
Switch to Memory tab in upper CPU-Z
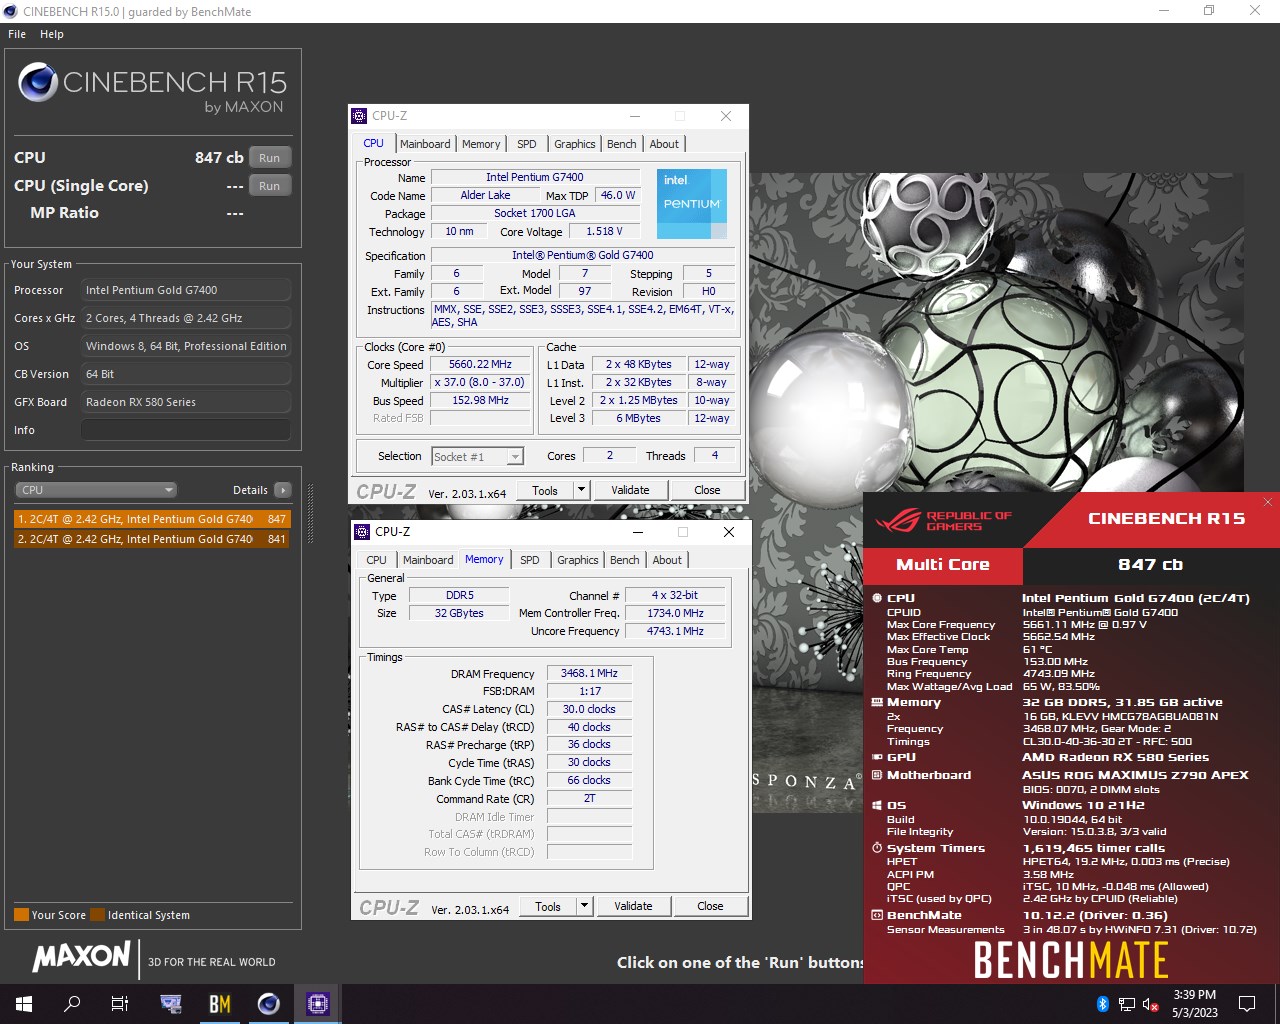click(x=481, y=144)
